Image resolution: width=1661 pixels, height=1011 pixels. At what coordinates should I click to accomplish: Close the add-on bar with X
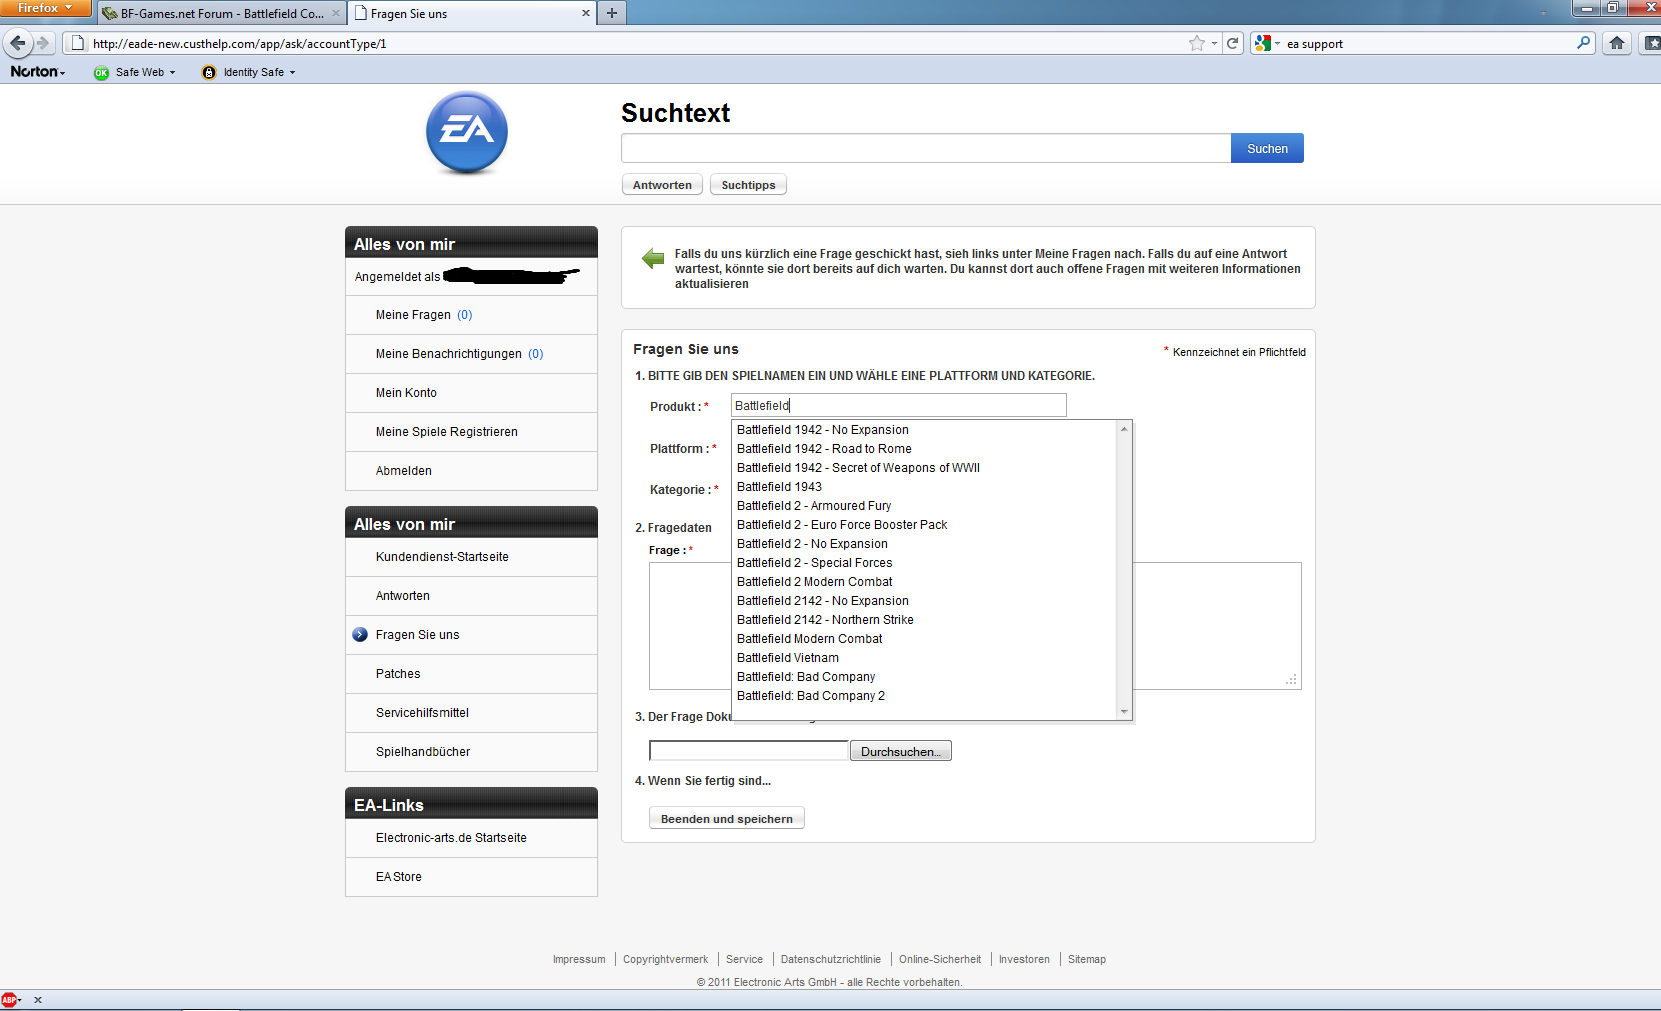38,1000
